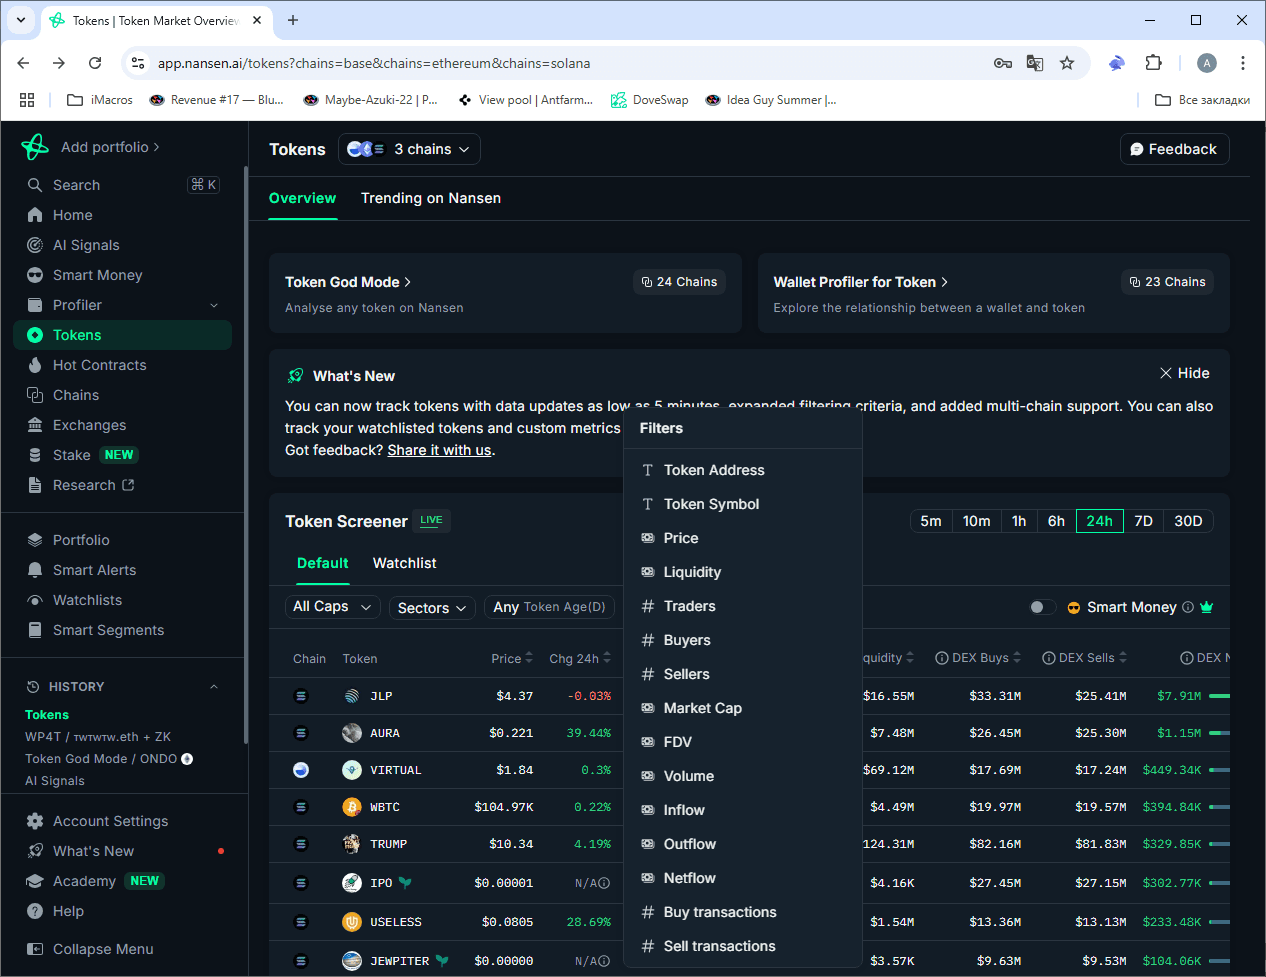Image resolution: width=1266 pixels, height=977 pixels.
Task: Sort by Chg 24h column
Action: (580, 658)
